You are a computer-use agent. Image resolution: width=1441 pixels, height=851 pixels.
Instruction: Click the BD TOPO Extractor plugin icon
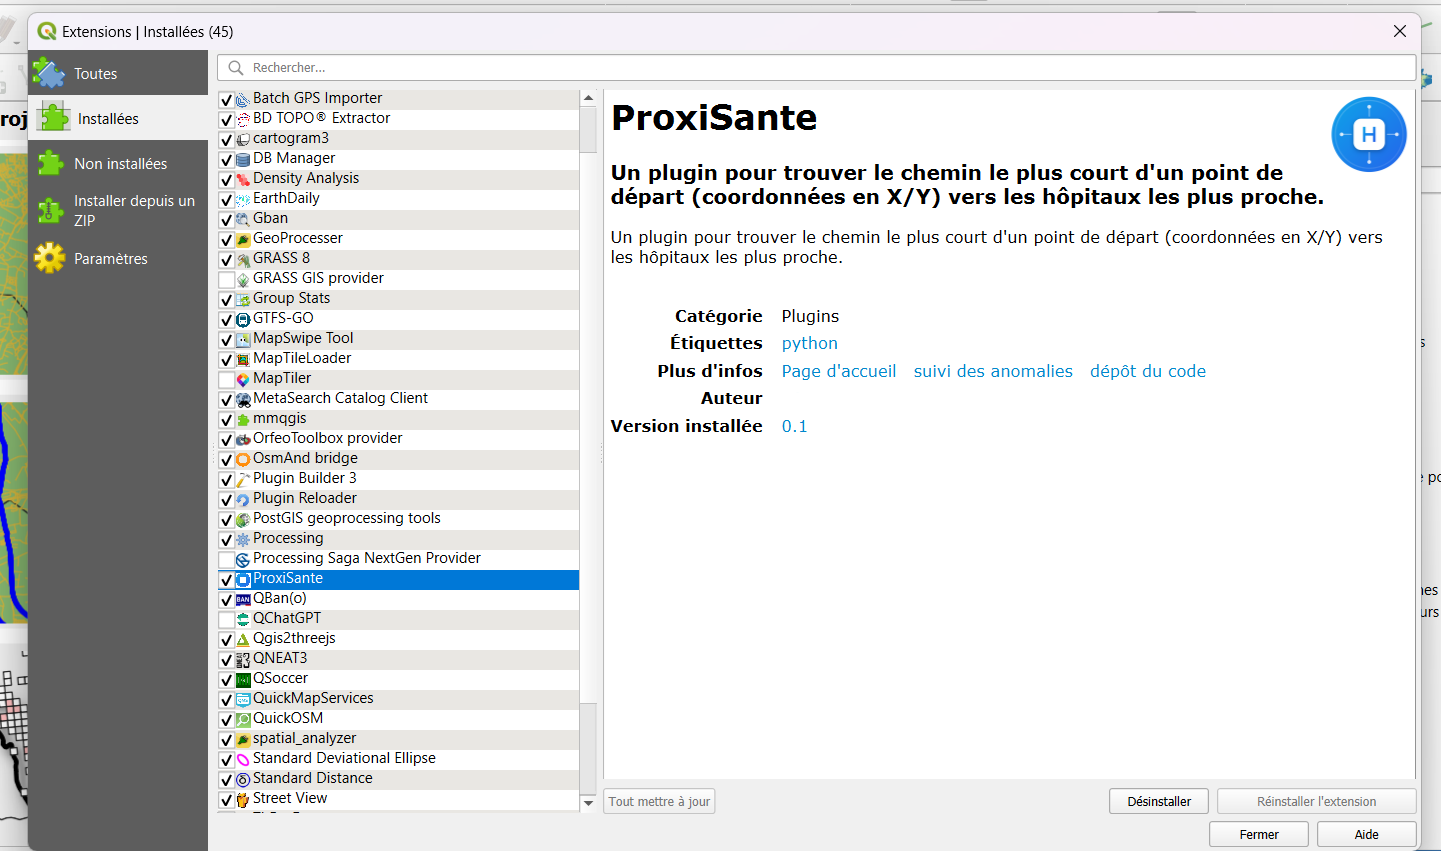point(242,119)
